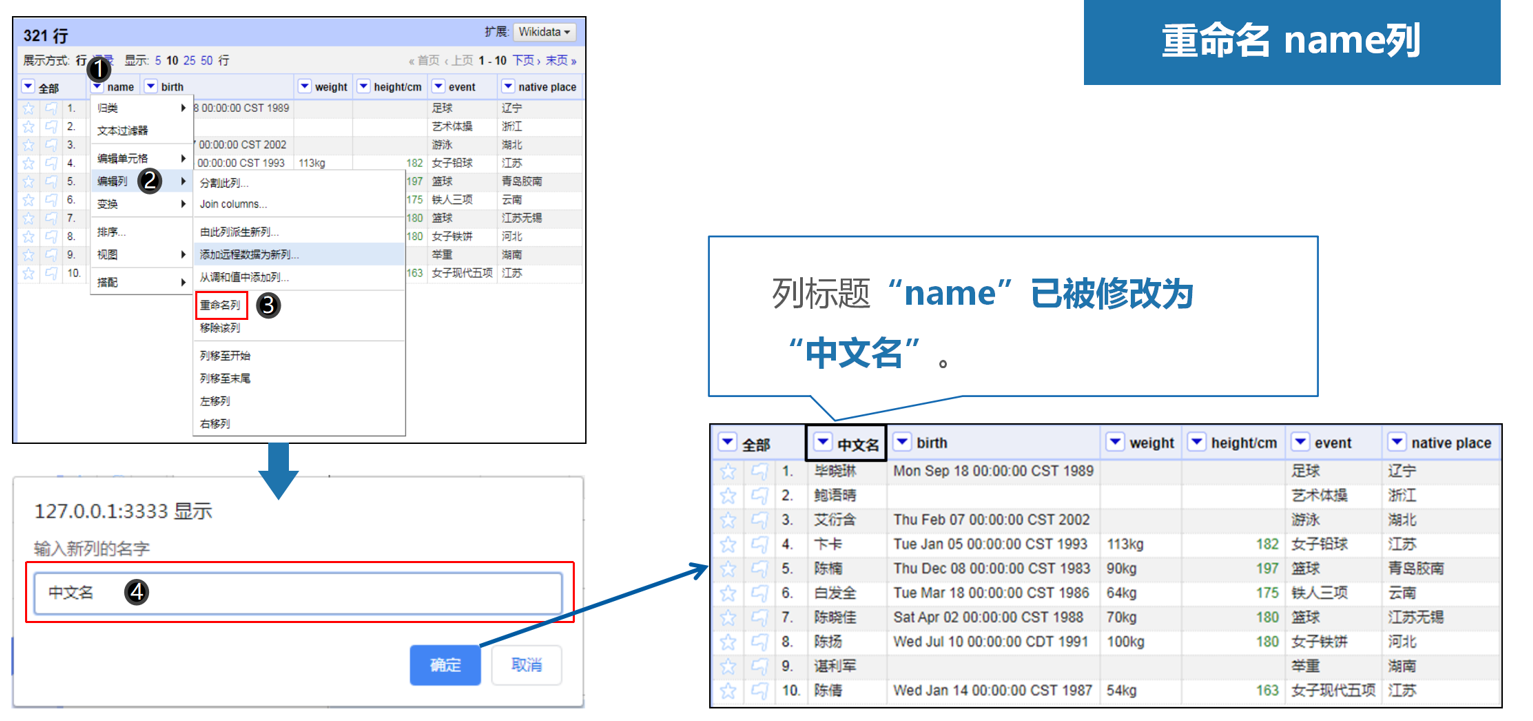
Task: Choose 添加远程数据为新列... entry
Action: [x=299, y=255]
